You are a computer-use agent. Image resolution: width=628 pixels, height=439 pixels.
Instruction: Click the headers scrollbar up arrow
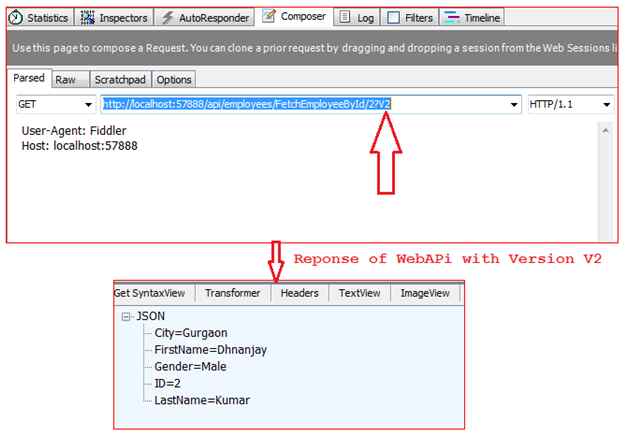pyautogui.click(x=606, y=131)
